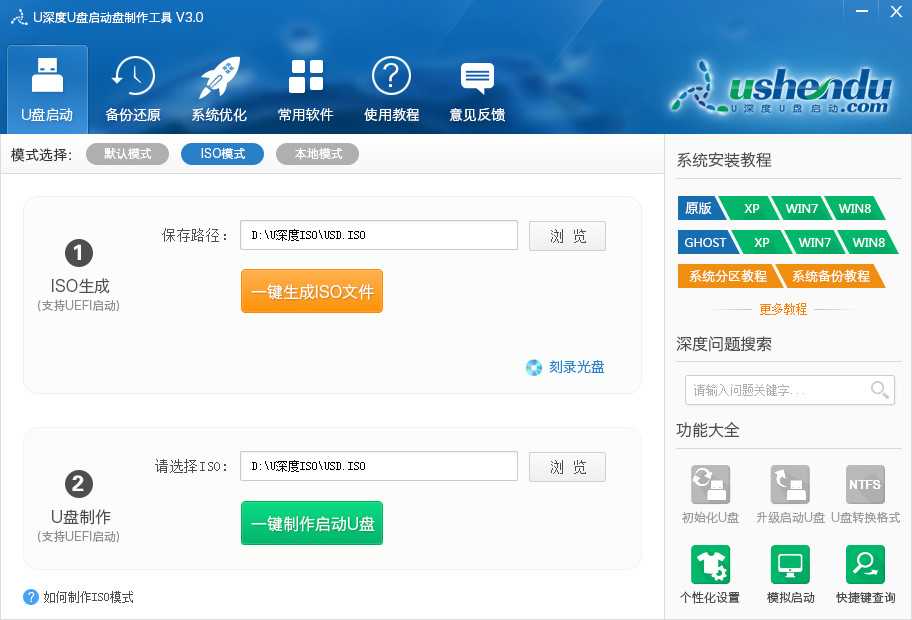
Task: Click the 初始化U盘 icon
Action: coord(710,484)
